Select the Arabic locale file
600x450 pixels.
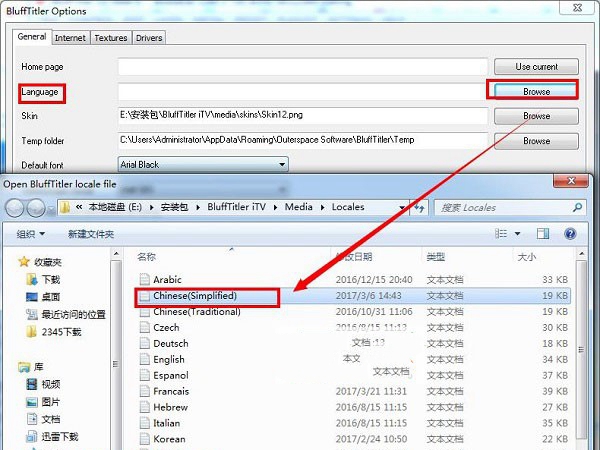point(353,280)
